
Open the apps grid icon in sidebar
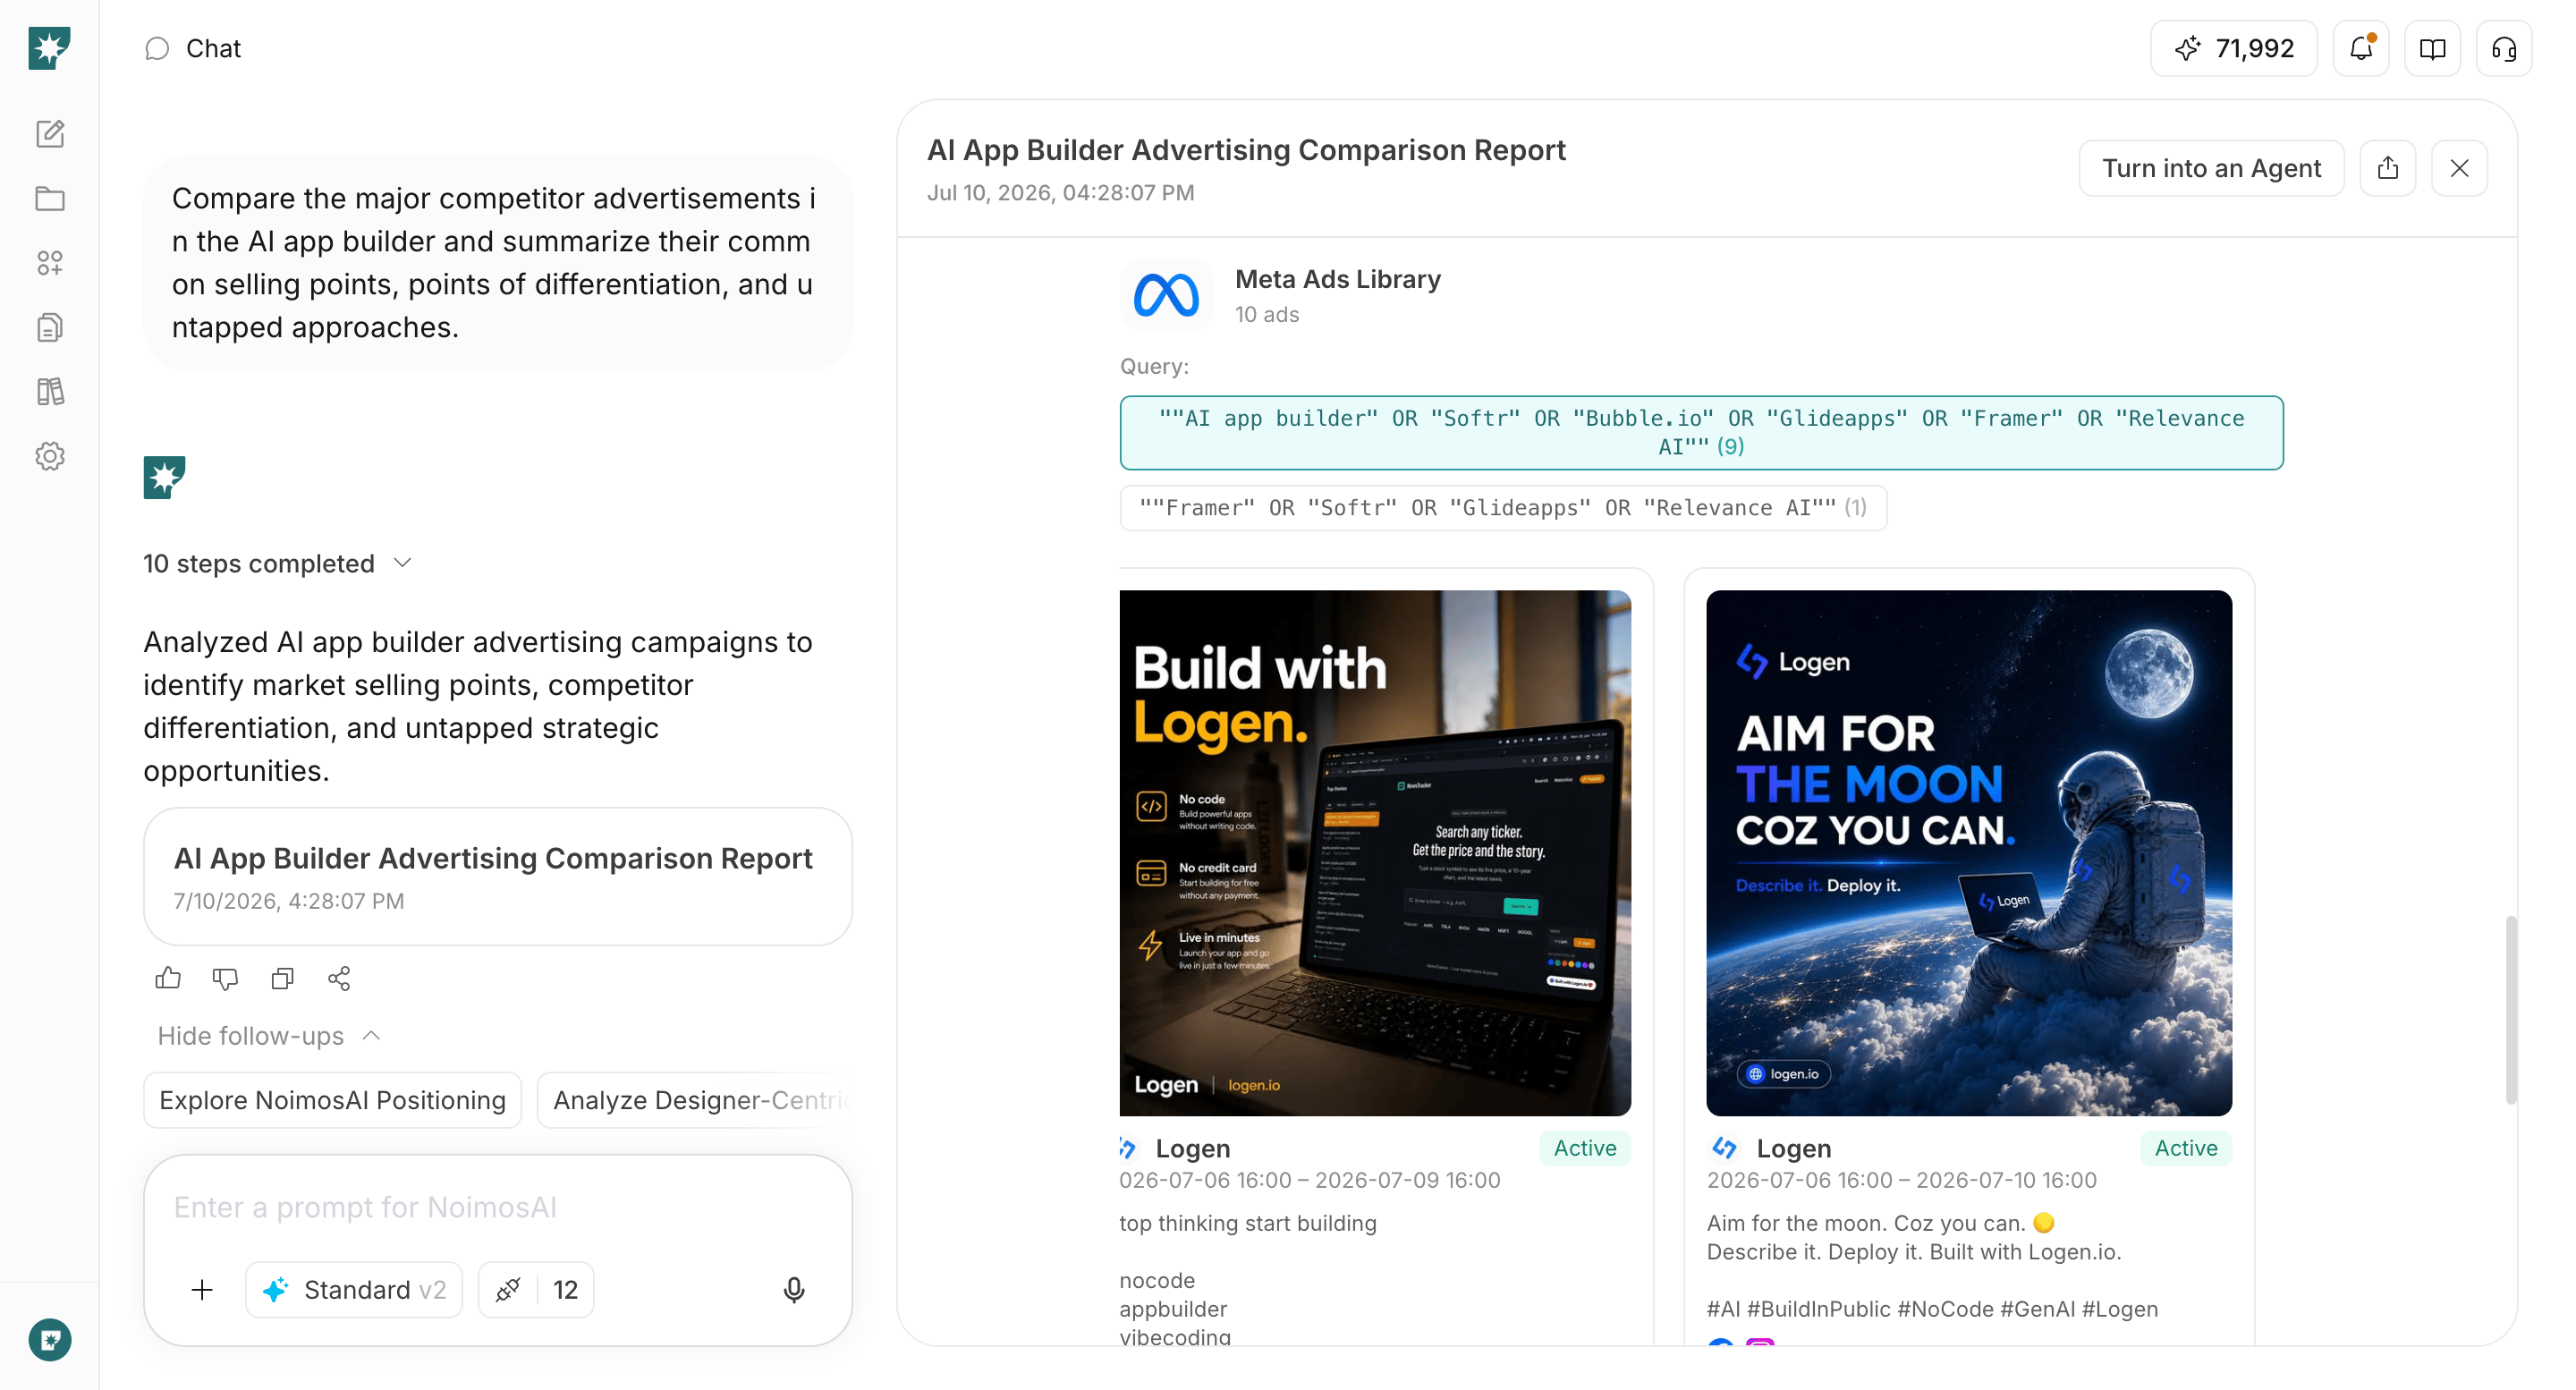click(50, 263)
